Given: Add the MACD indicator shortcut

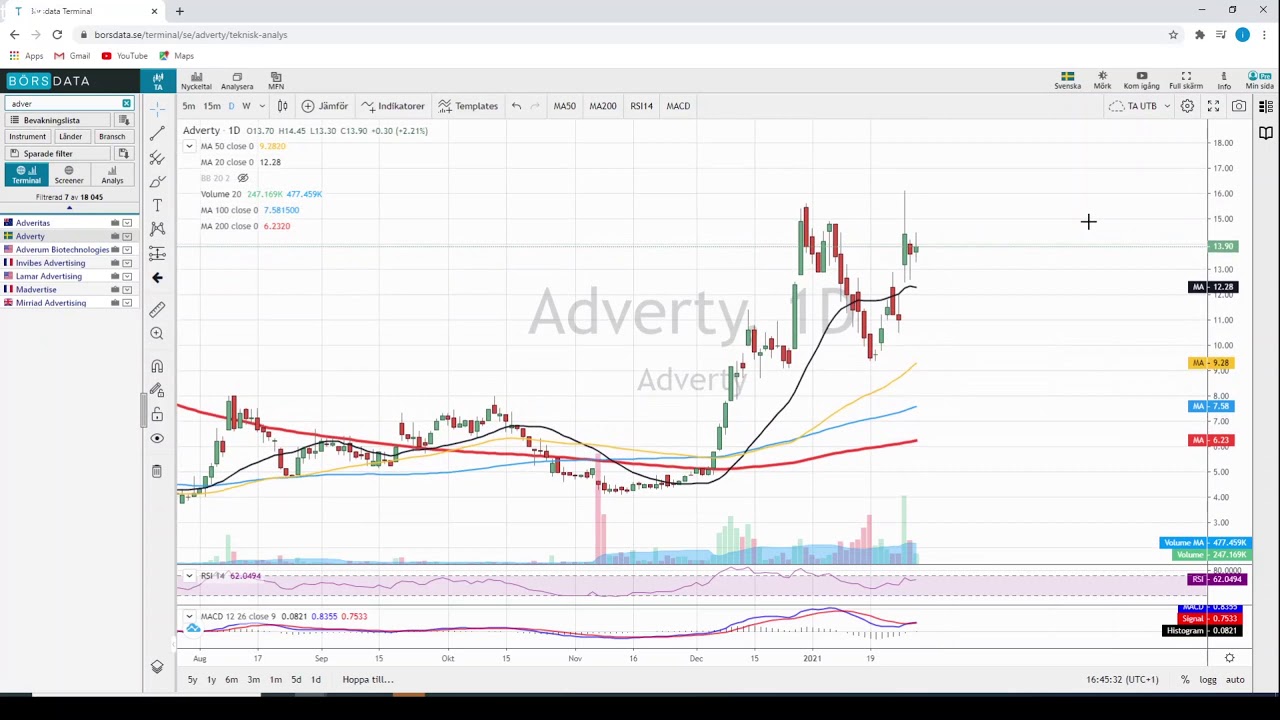Looking at the screenshot, I should coord(678,106).
